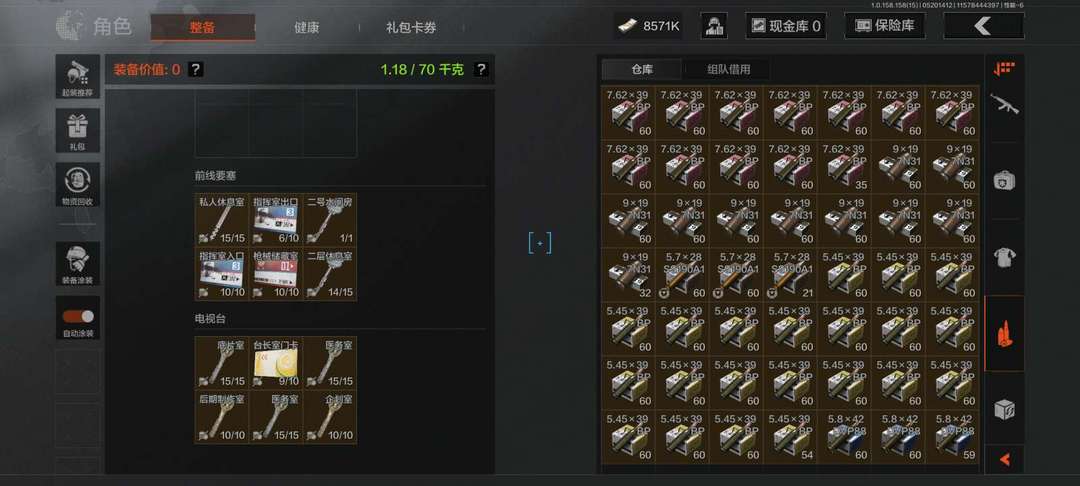Select the orange ammo bullet filter
This screenshot has width=1080, height=486.
tap(1004, 333)
